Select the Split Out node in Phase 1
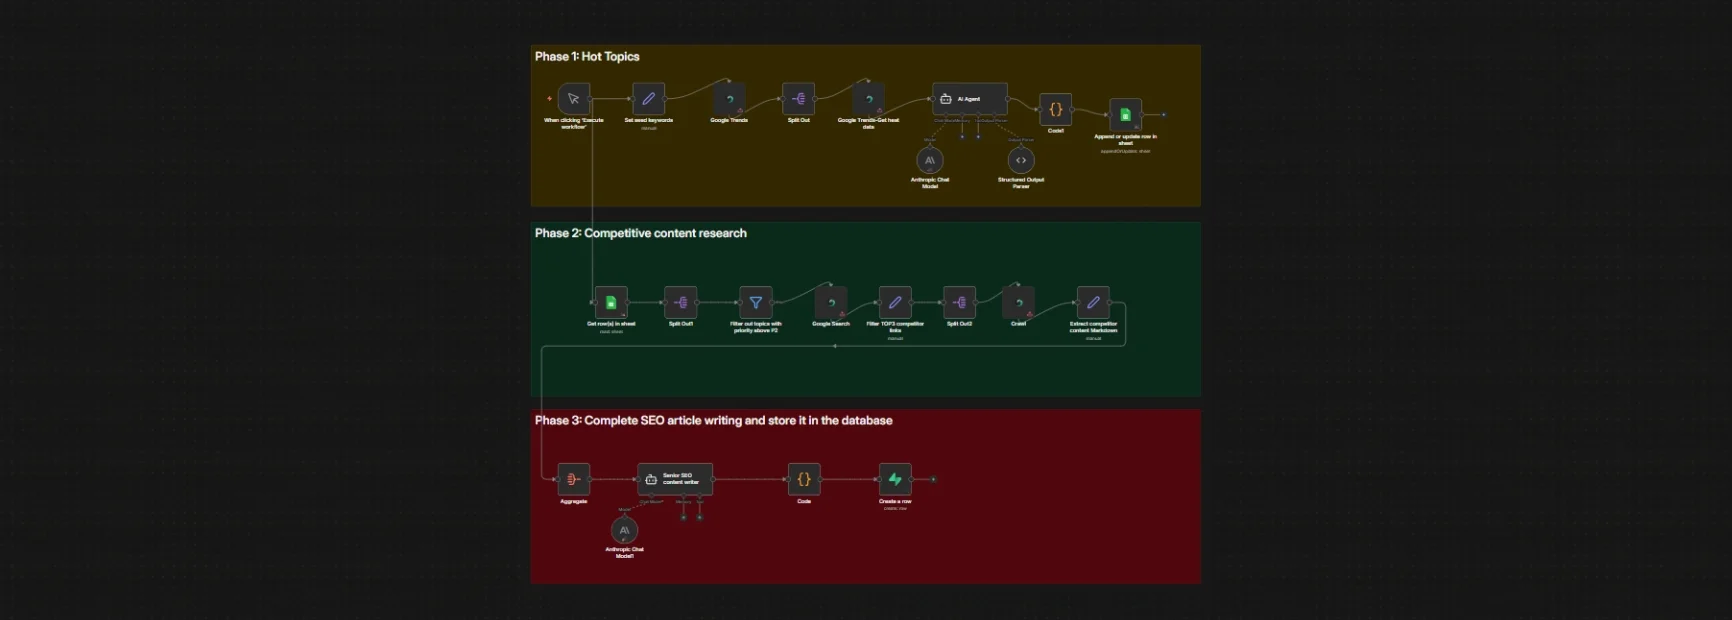The height and width of the screenshot is (620, 1732). pyautogui.click(x=798, y=99)
